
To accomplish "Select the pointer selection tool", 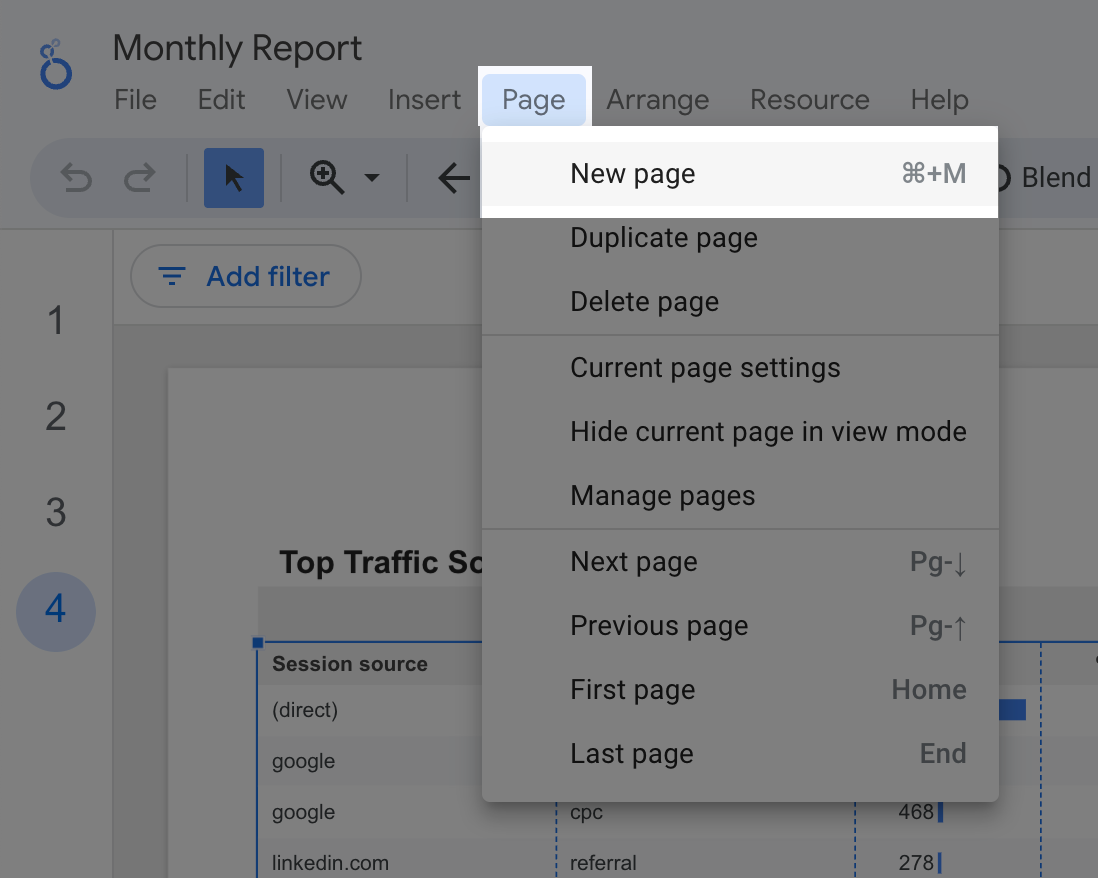I will [233, 177].
